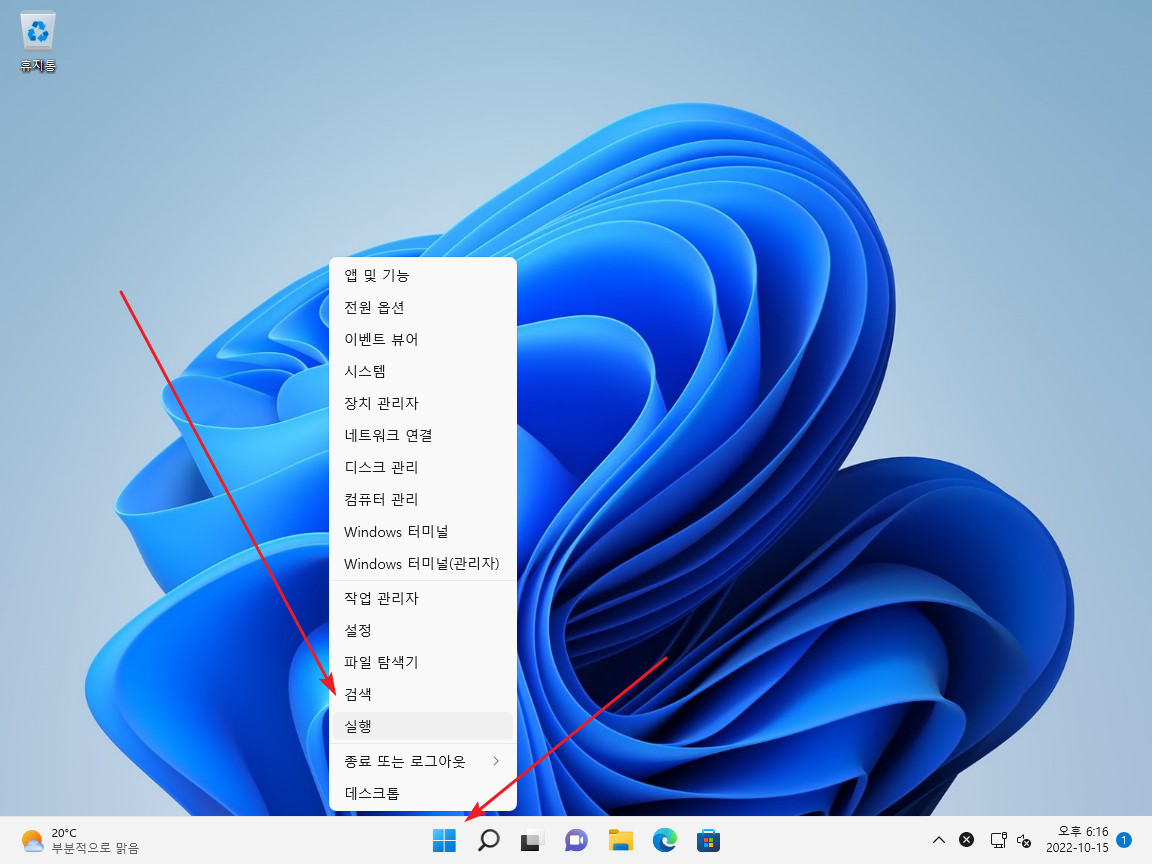Open Task View on the taskbar
Screen dimensions: 1152x864
532,840
